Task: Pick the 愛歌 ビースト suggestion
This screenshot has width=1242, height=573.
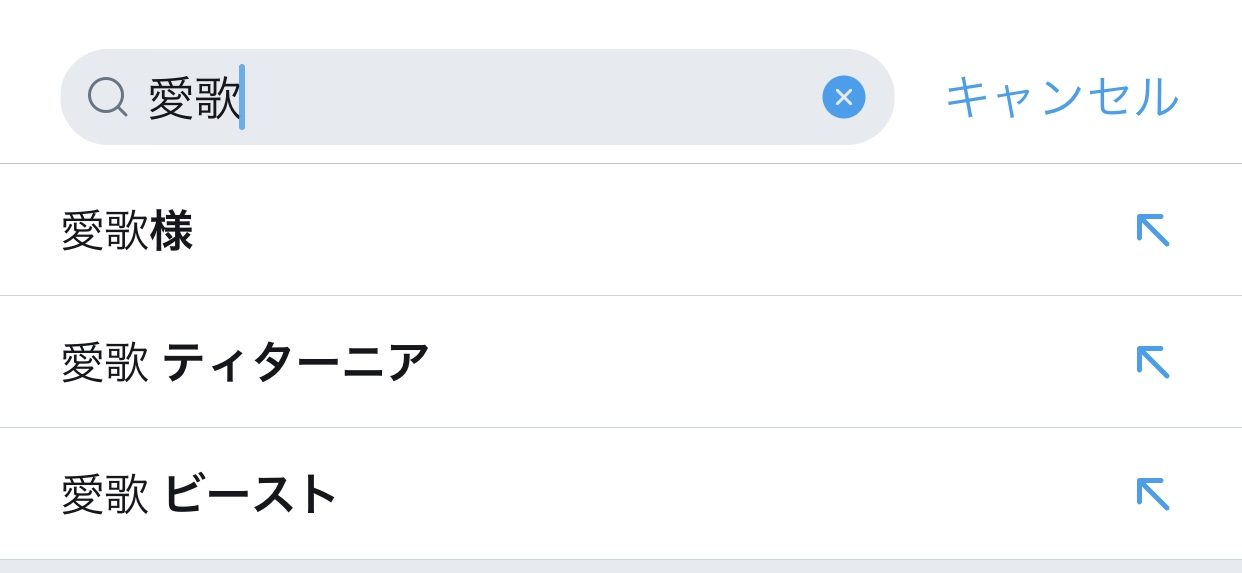Action: point(199,494)
